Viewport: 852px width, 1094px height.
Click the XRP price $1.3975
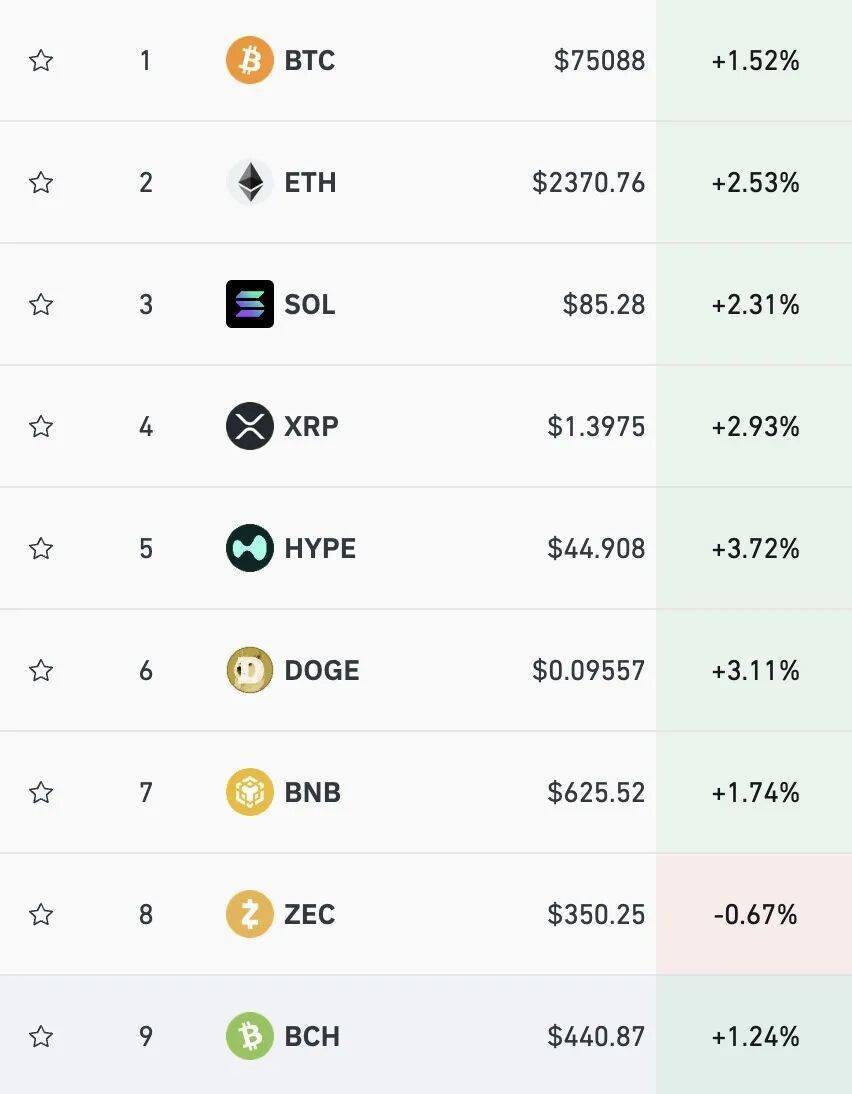pos(596,427)
